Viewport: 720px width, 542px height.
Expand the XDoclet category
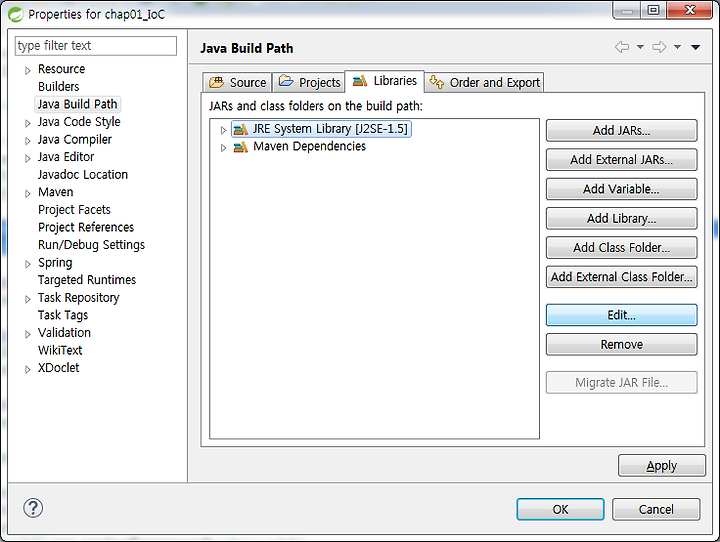pyautogui.click(x=28, y=369)
